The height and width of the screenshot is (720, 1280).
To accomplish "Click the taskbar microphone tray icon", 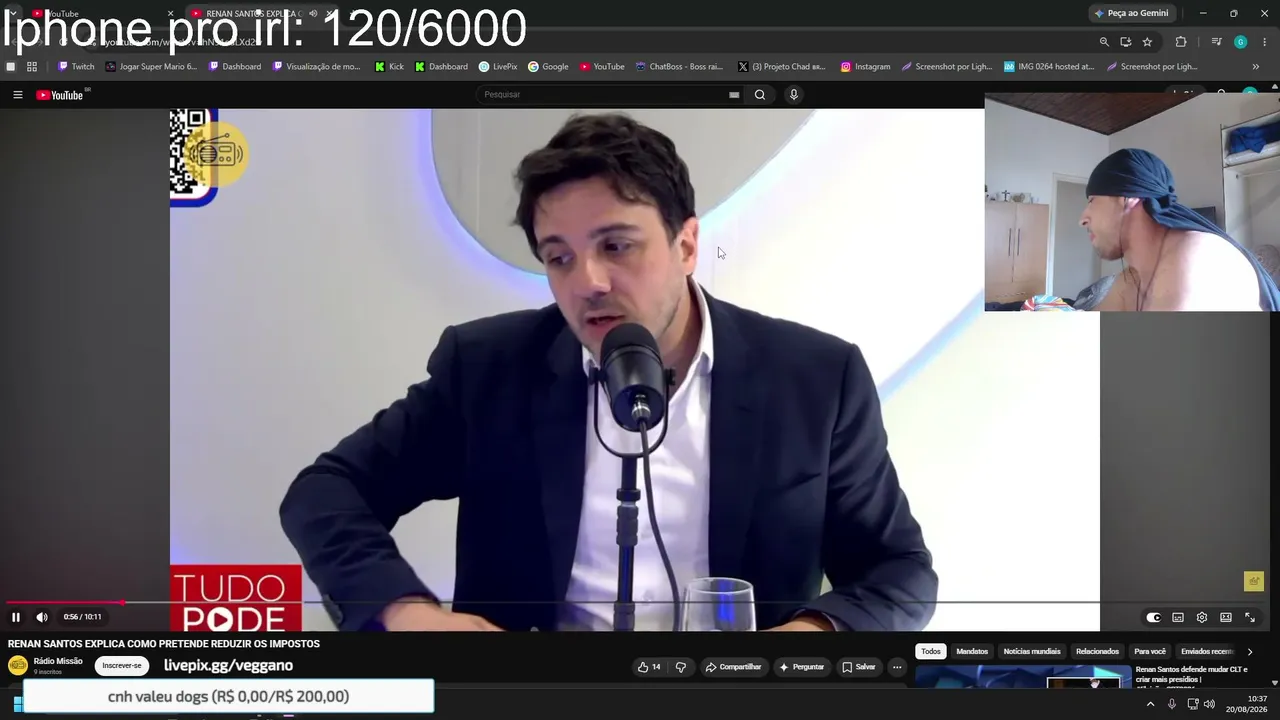I will tap(1172, 704).
